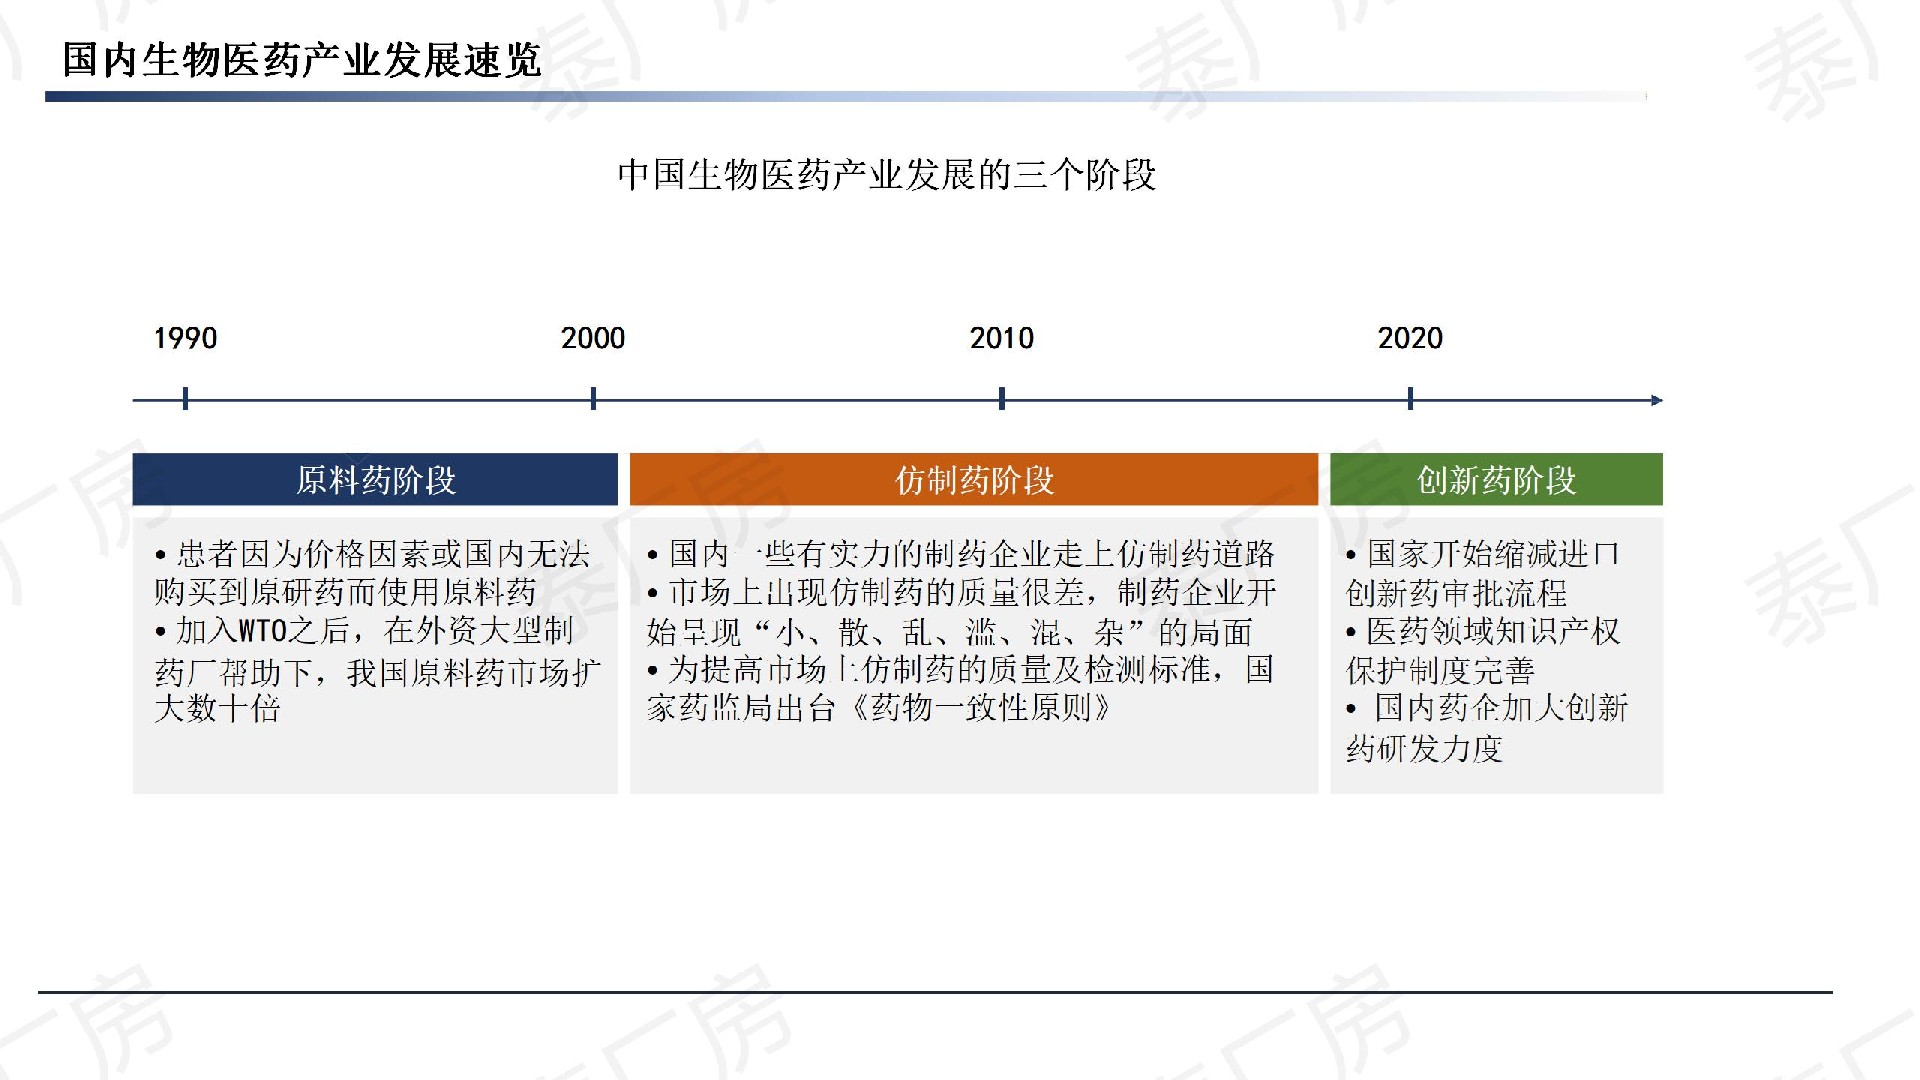
Task: Click bullet 医药领域知识产权
Action: pyautogui.click(x=1483, y=631)
